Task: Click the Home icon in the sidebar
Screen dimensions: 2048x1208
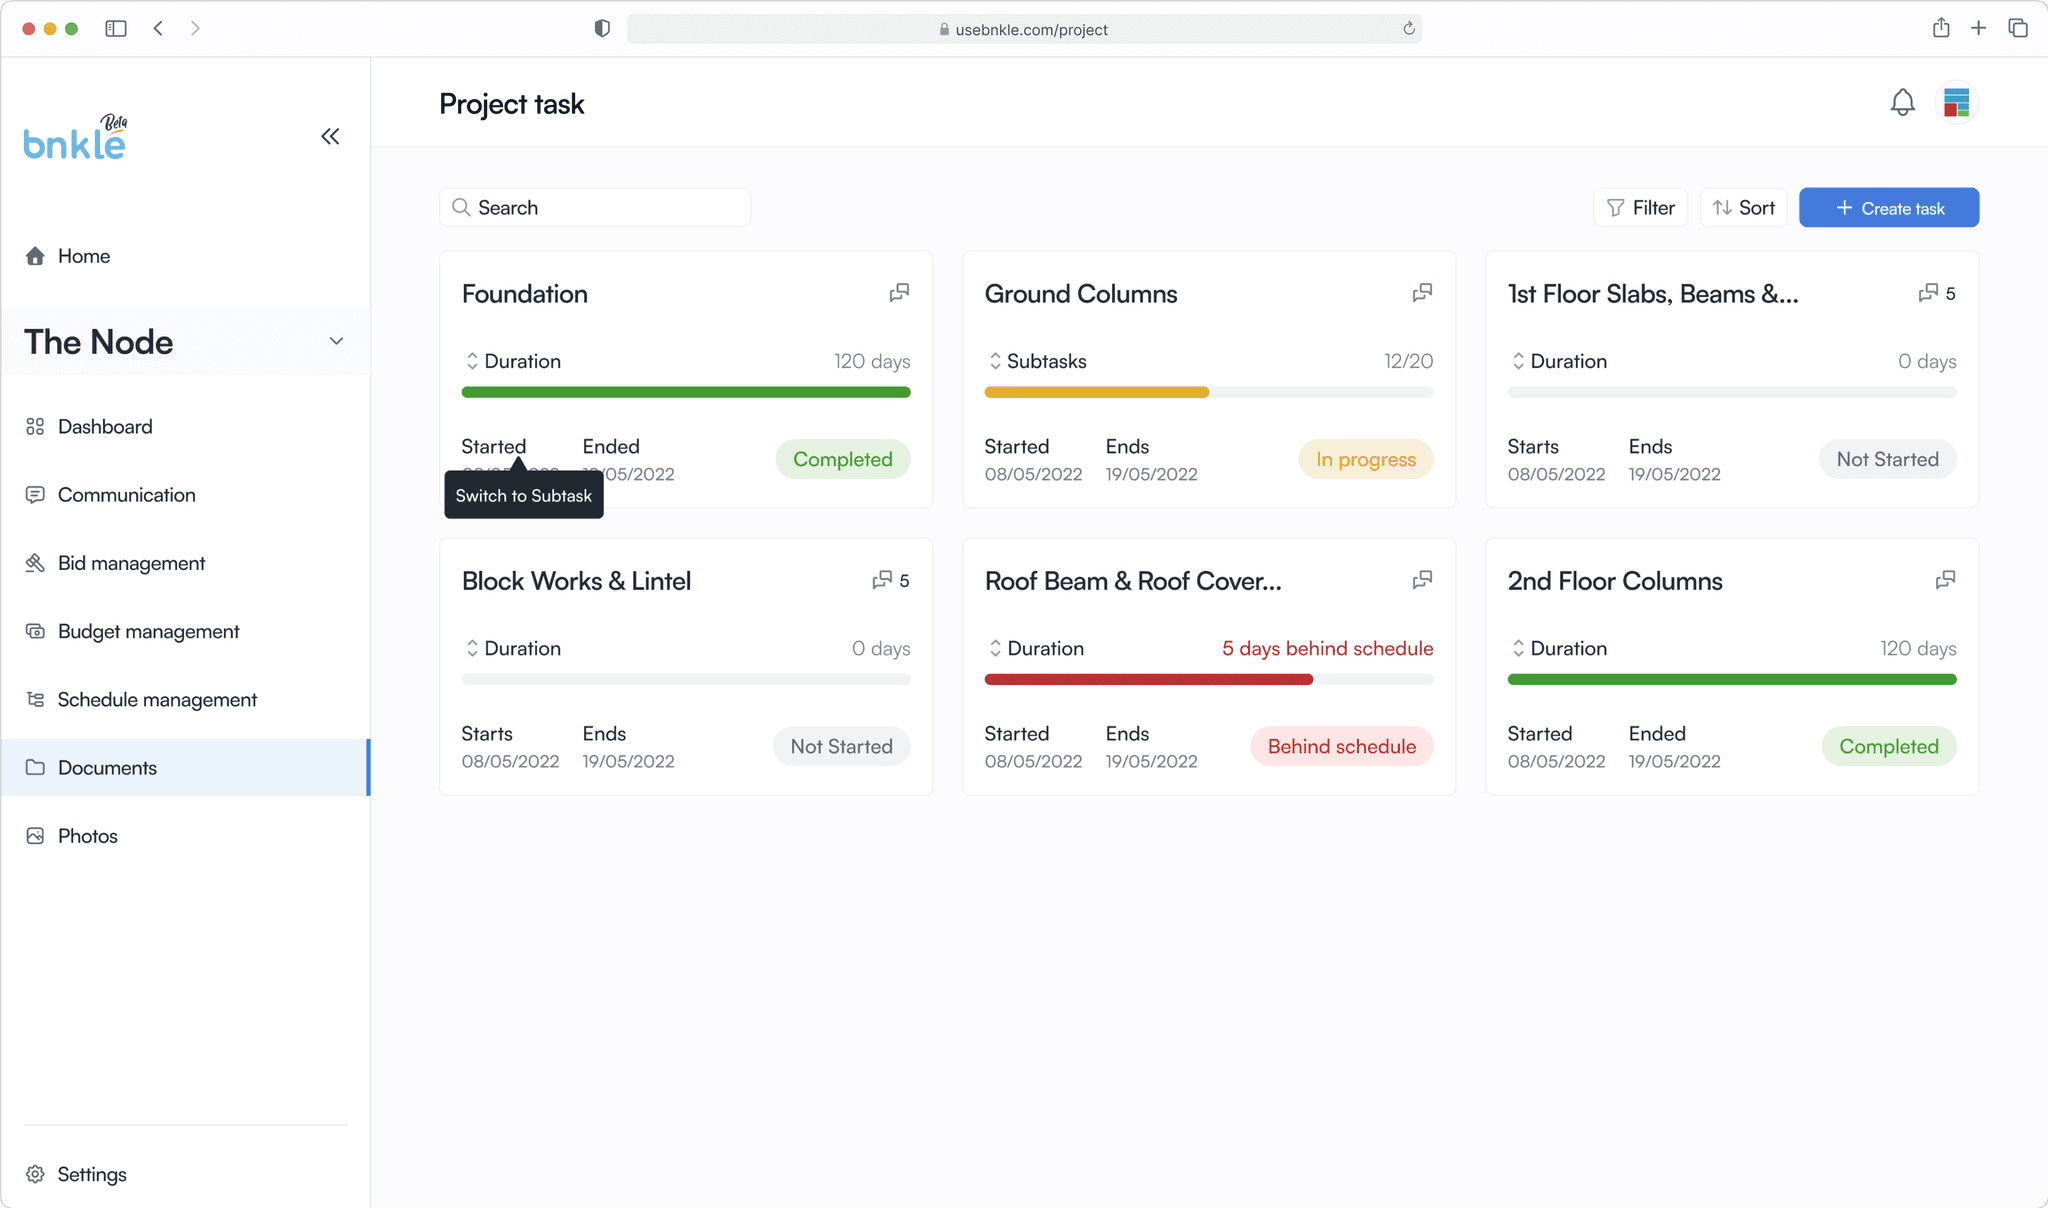Action: (x=35, y=256)
